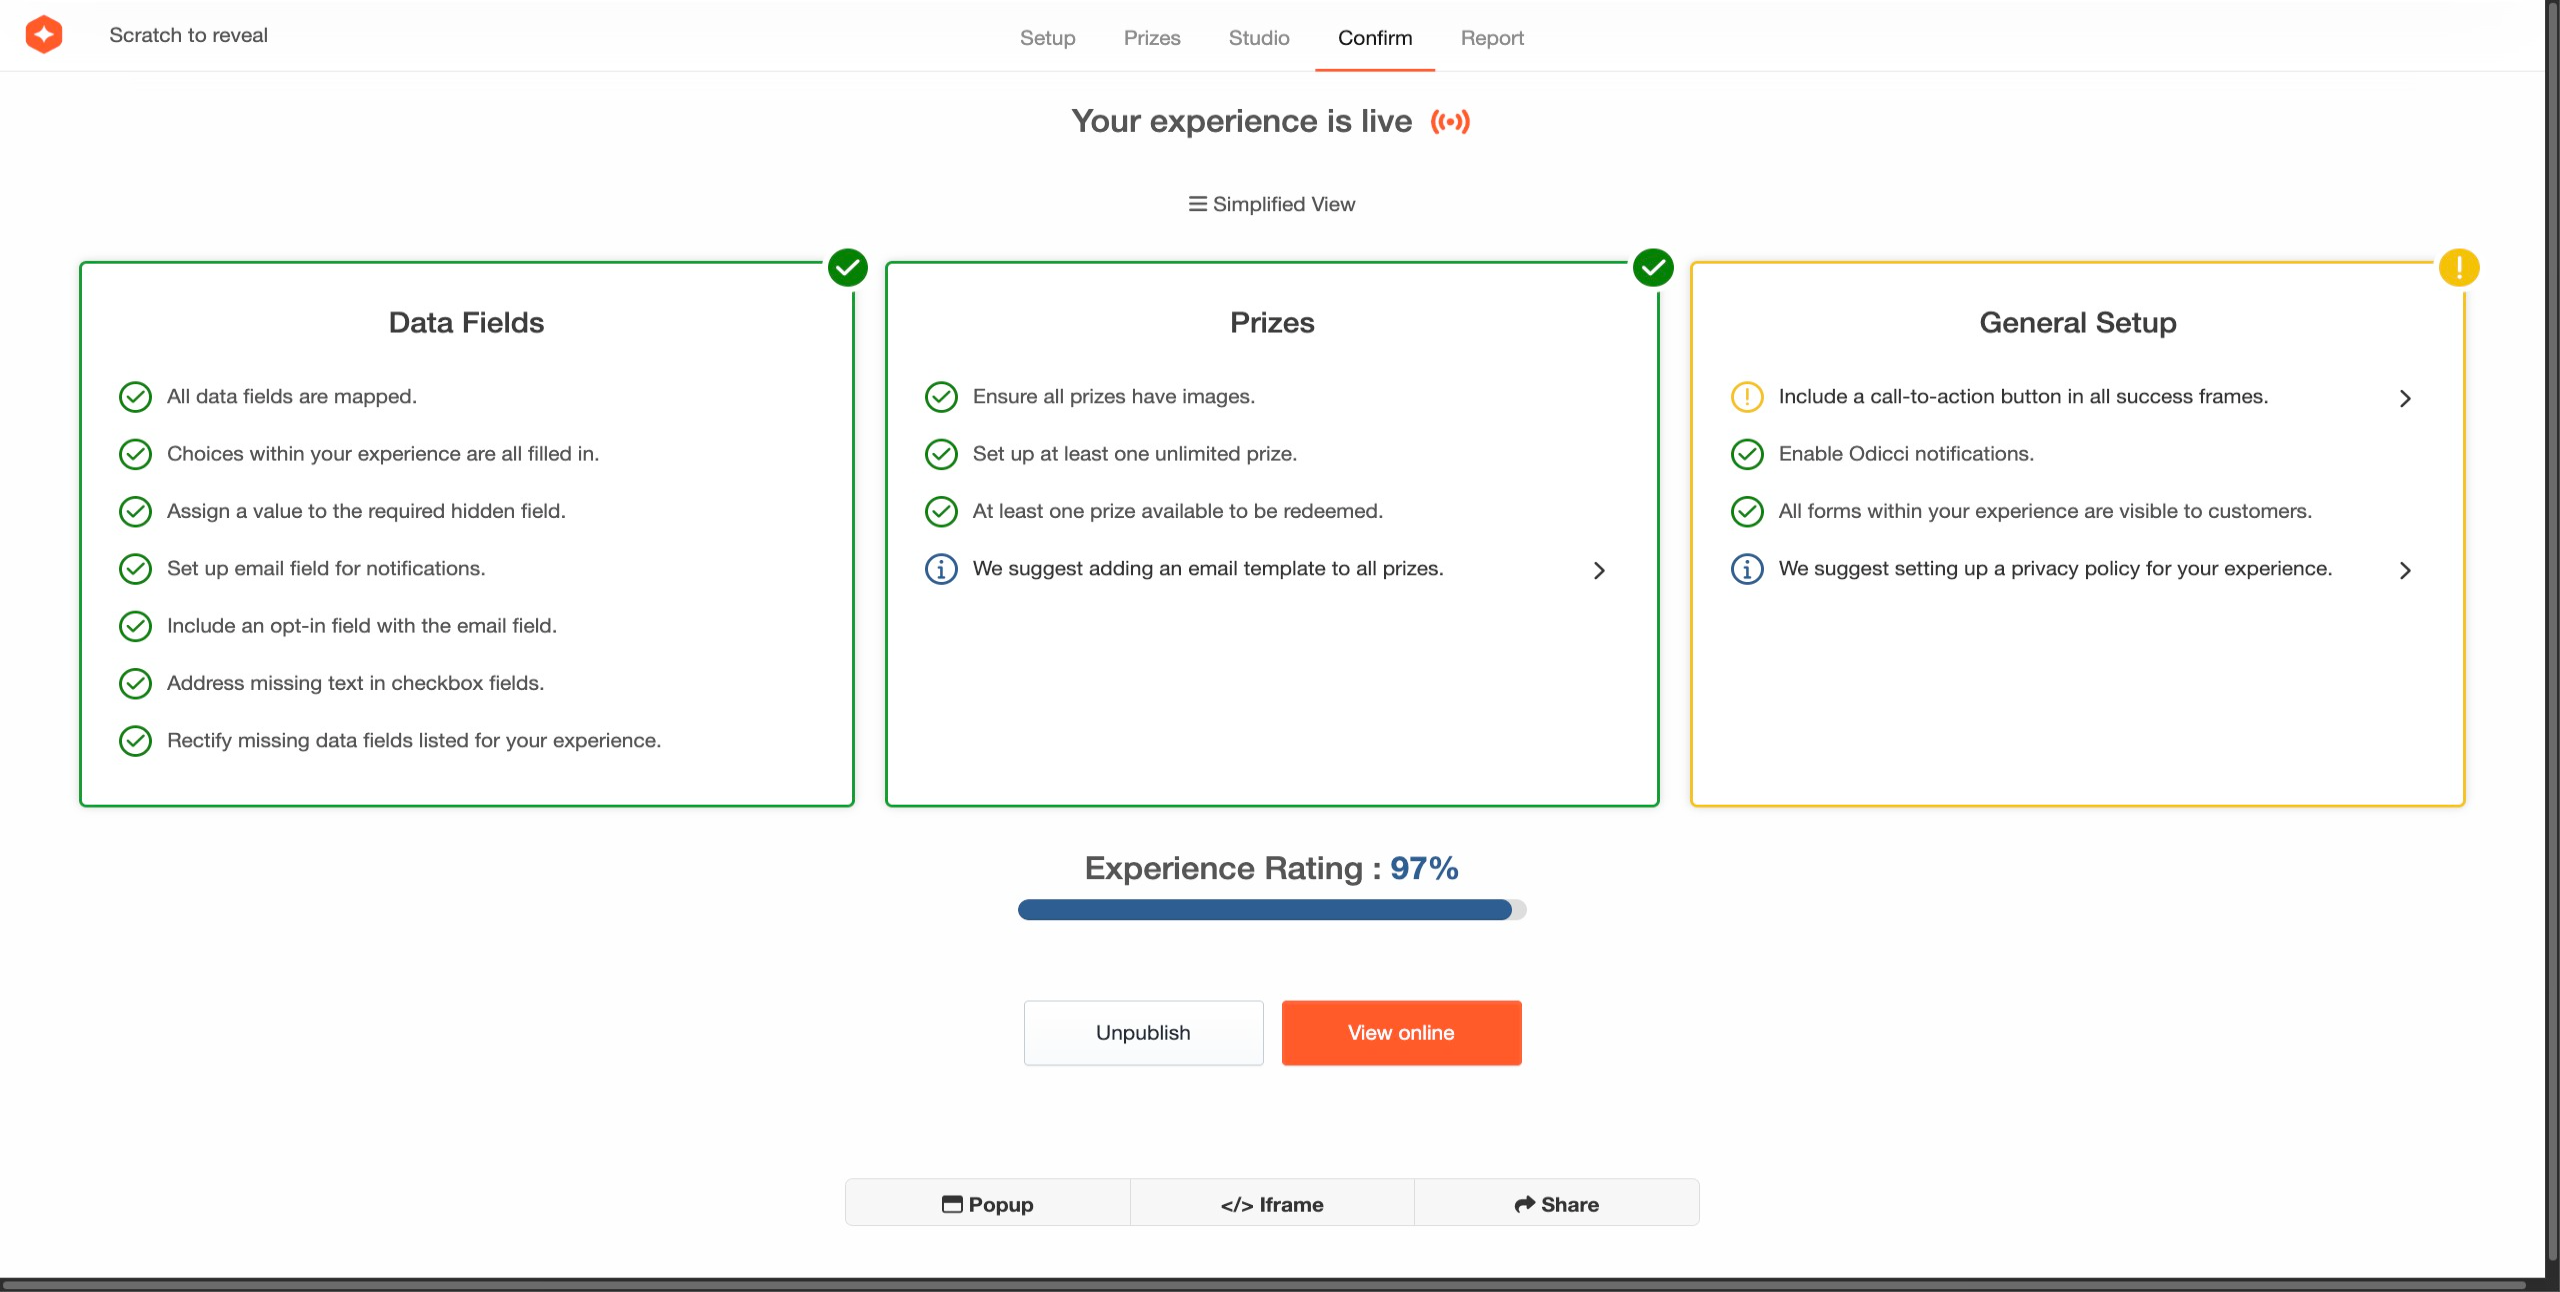2560x1292 pixels.
Task: Switch to the Studio tab
Action: click(x=1259, y=38)
